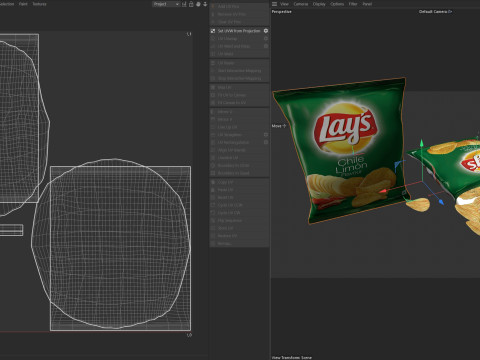Click the Default Camera label
This screenshot has width=480, height=360.
tap(435, 12)
